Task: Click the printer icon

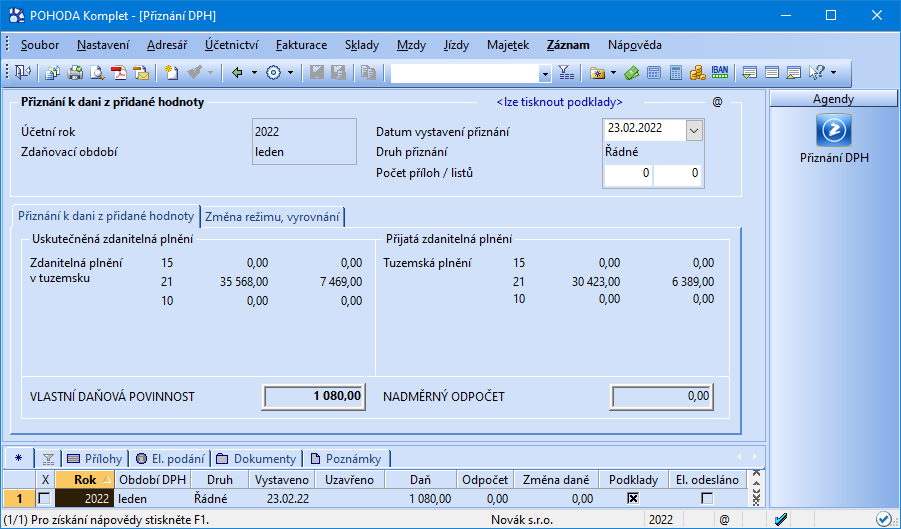Action: 75,73
